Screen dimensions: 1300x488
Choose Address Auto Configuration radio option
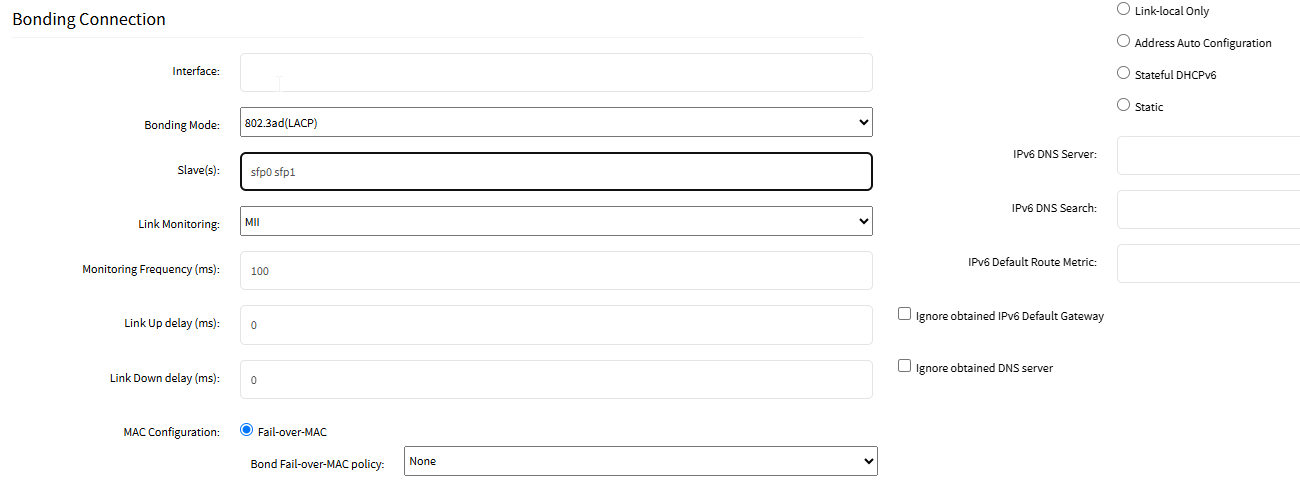(1122, 42)
